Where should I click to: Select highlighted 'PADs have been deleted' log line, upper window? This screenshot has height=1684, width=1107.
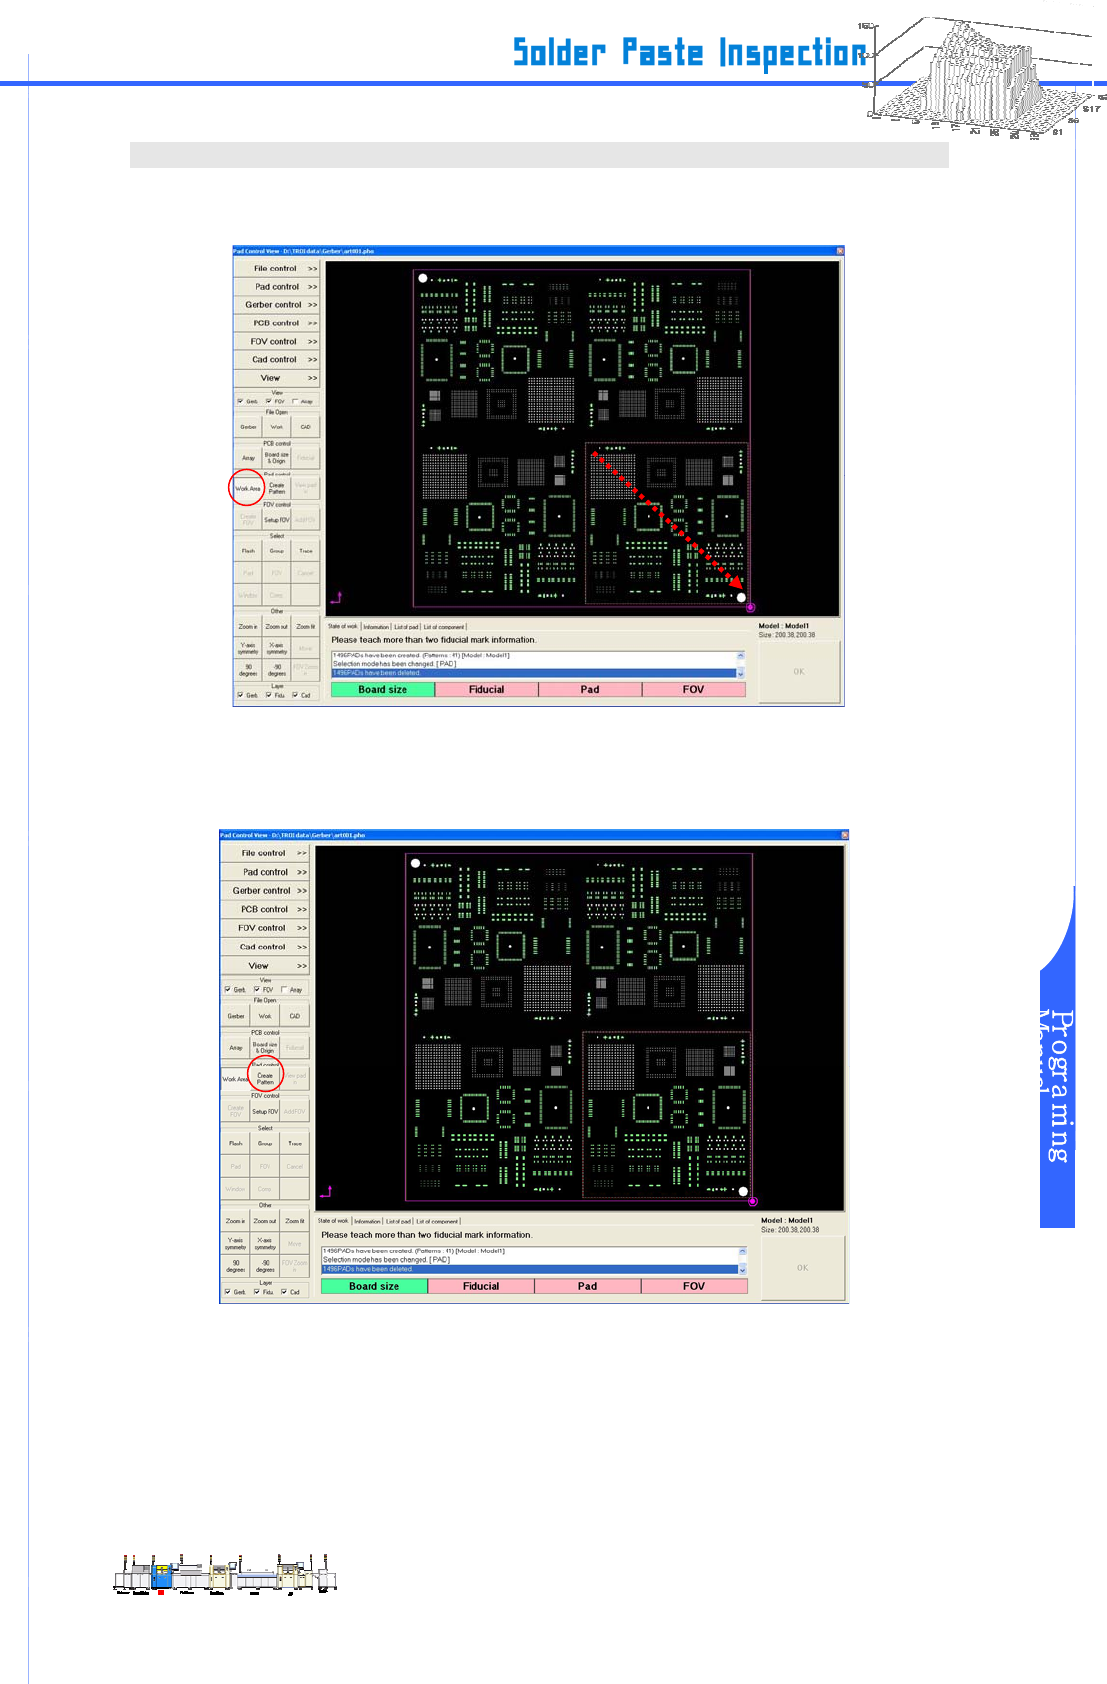(x=534, y=673)
